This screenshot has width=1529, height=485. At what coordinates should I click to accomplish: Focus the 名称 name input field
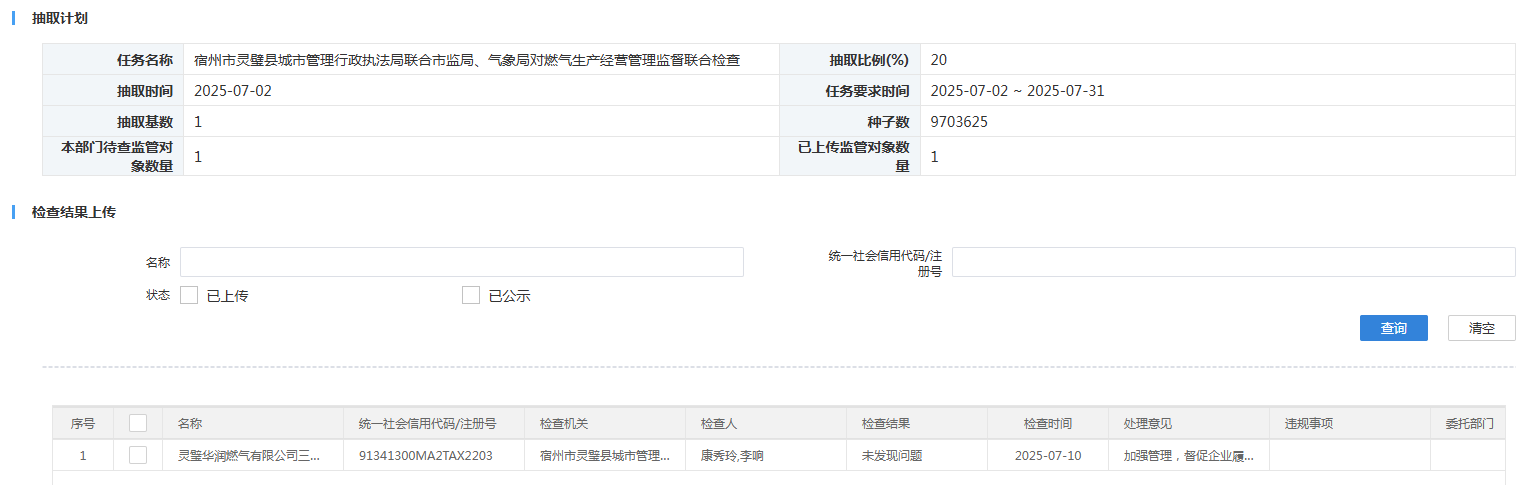click(462, 262)
